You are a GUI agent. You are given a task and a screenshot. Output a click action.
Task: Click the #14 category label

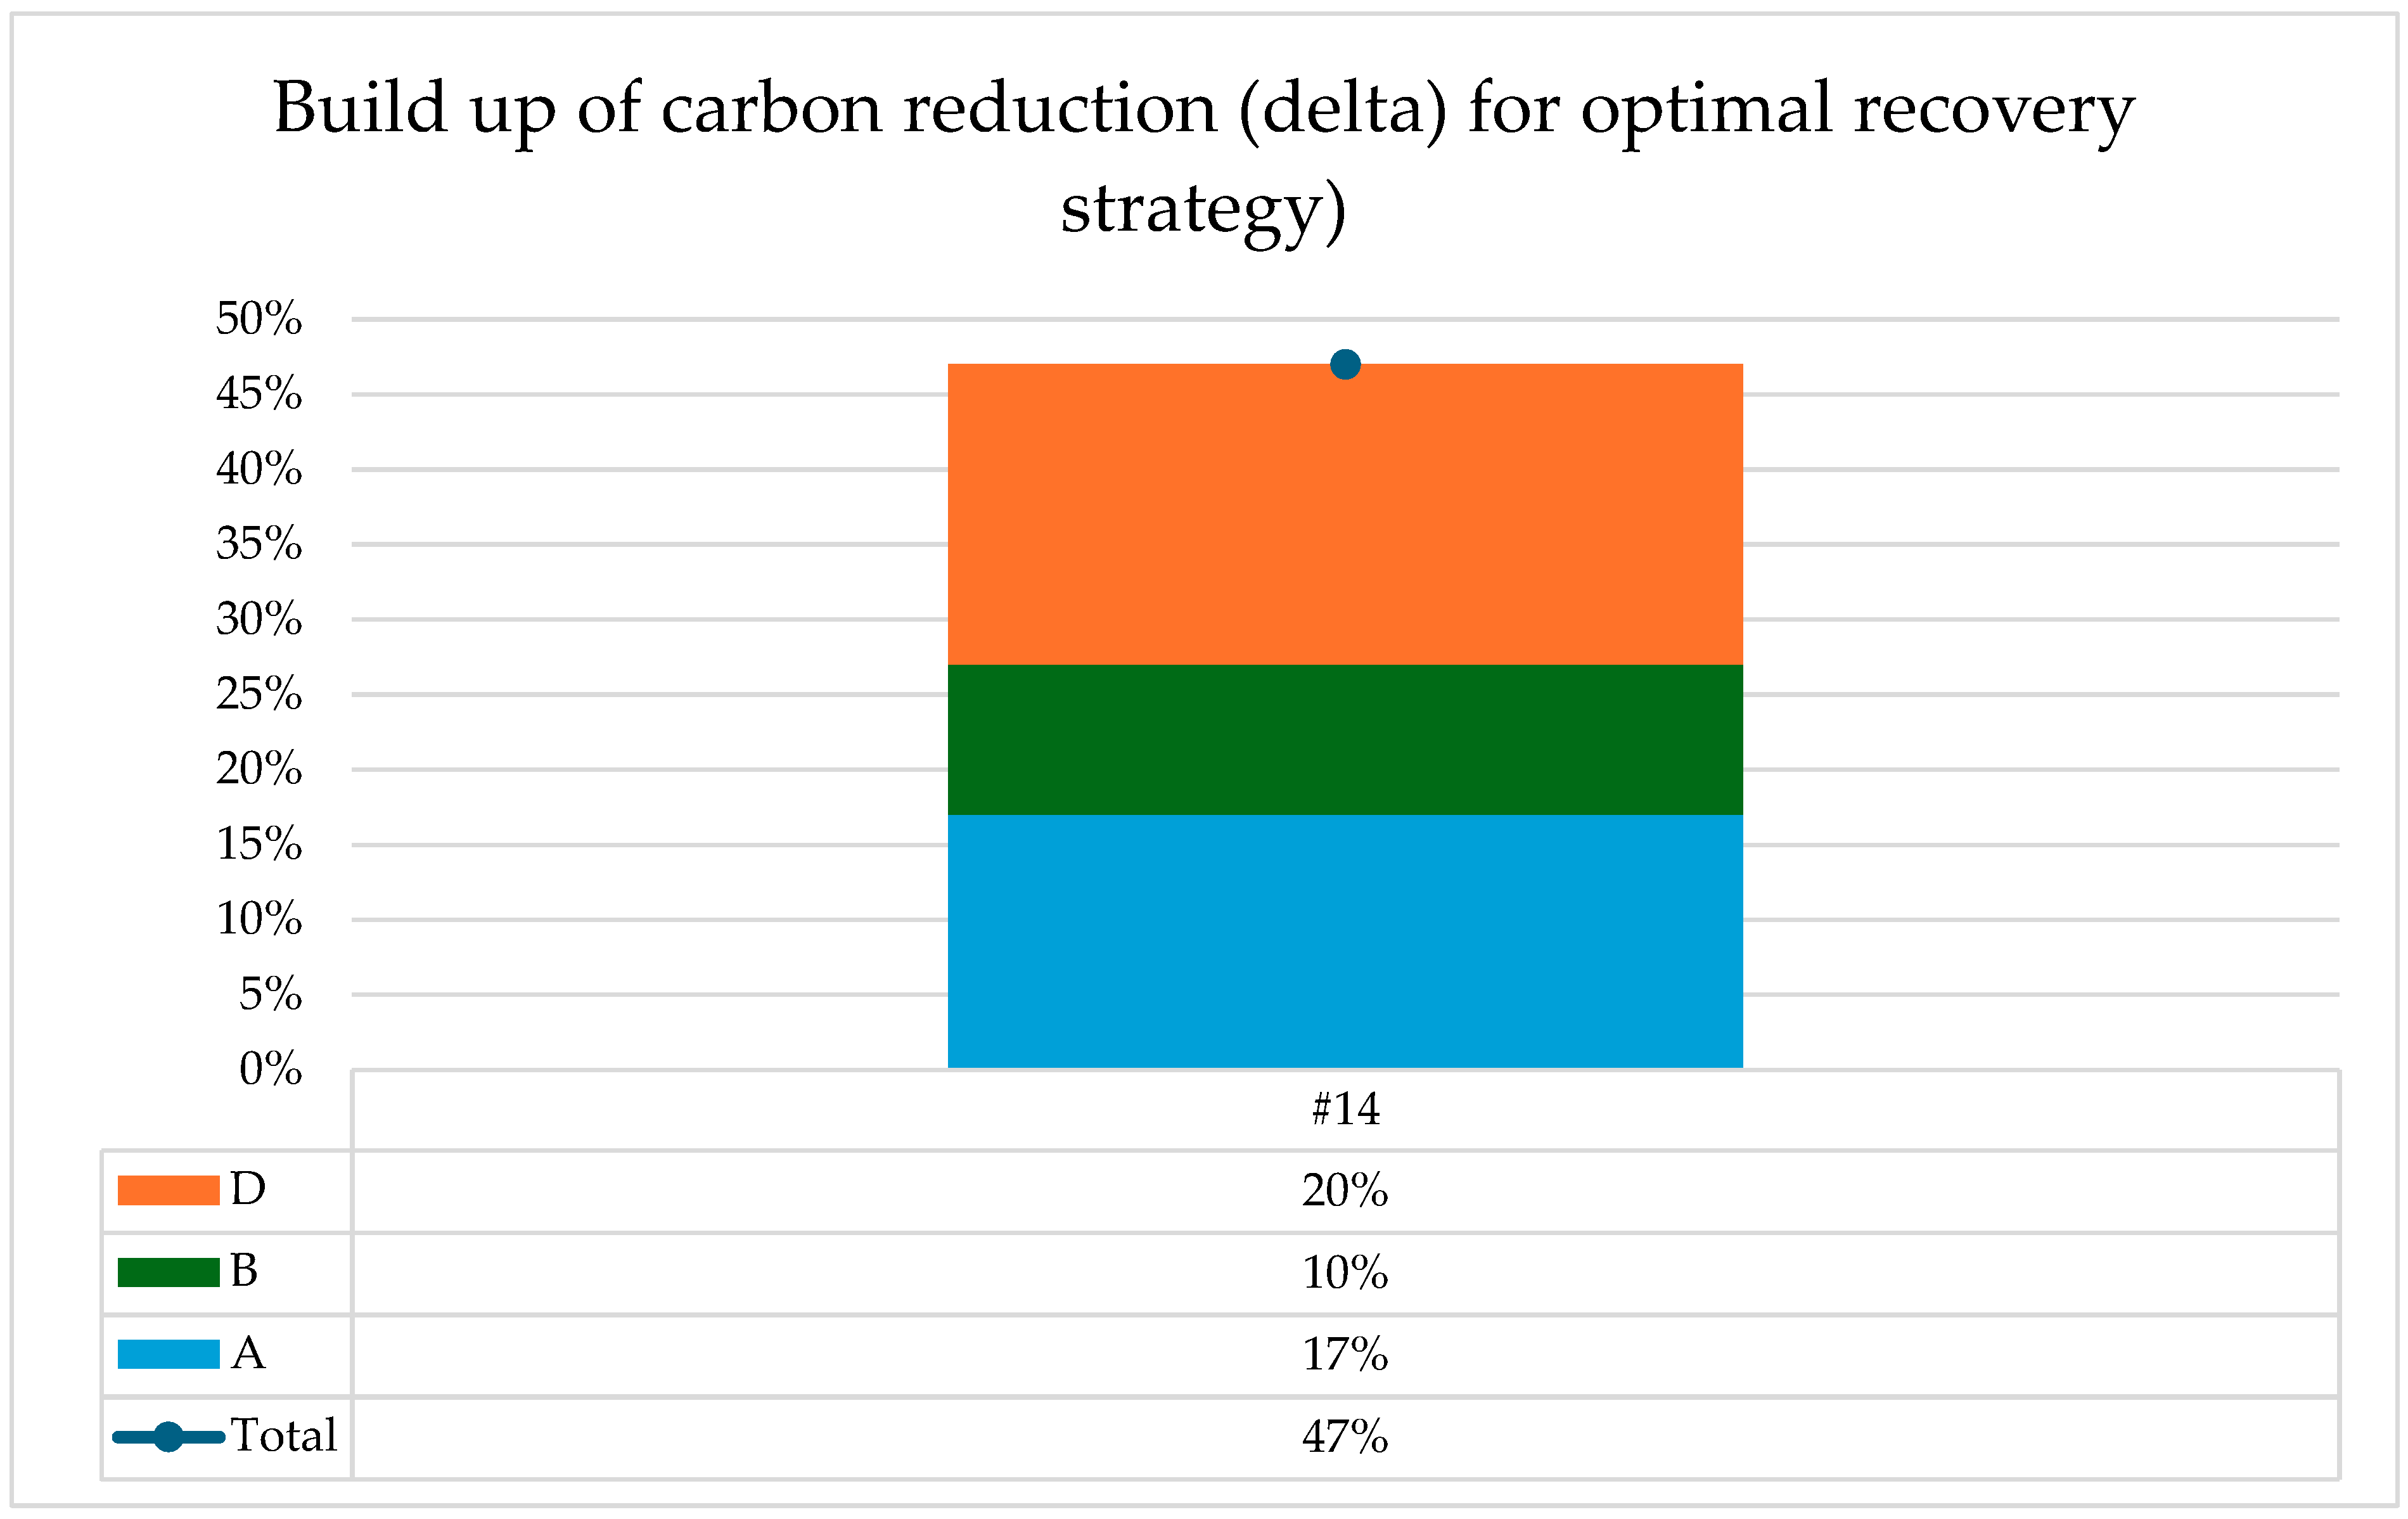[1345, 1109]
